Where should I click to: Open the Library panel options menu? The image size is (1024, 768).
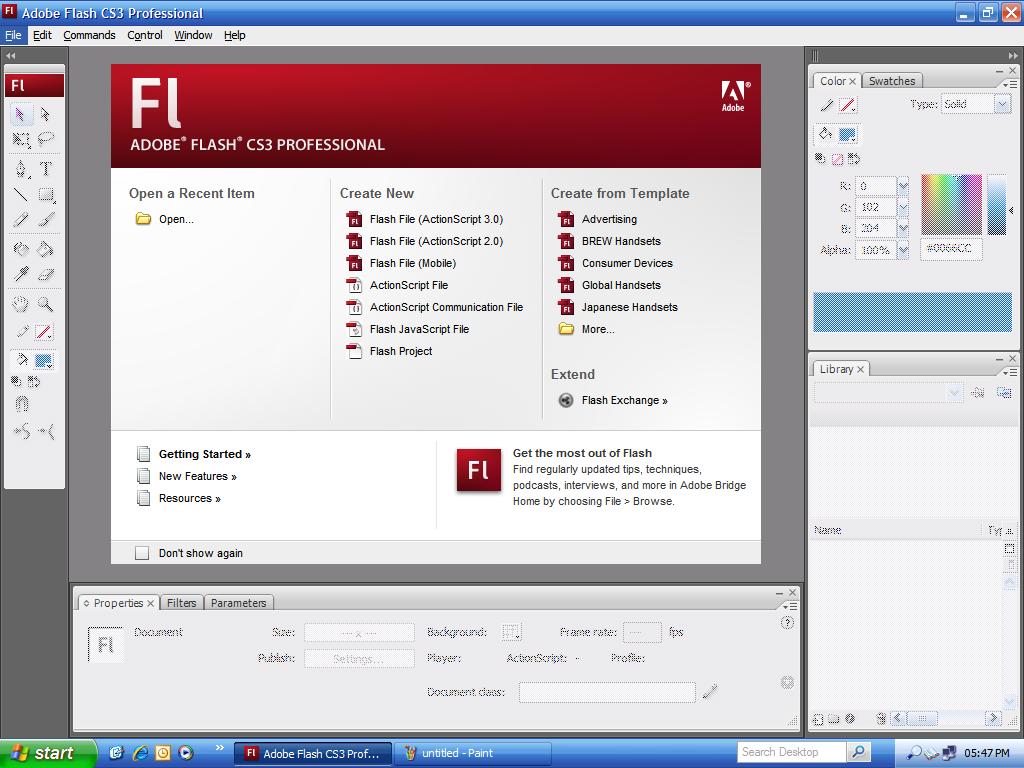click(x=1010, y=372)
